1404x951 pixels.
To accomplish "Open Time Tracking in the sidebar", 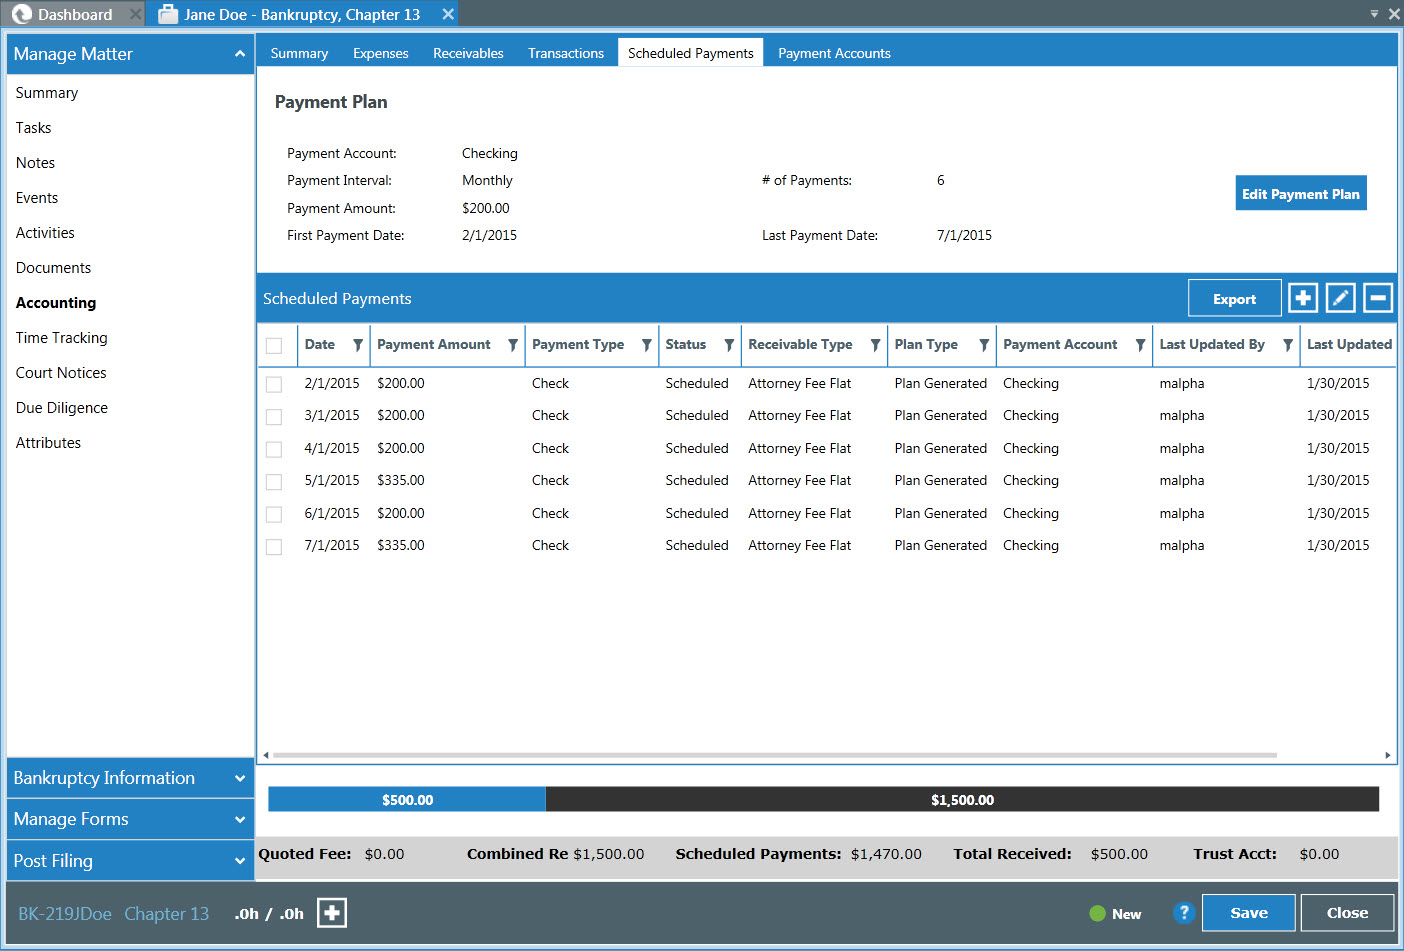I will (x=62, y=338).
